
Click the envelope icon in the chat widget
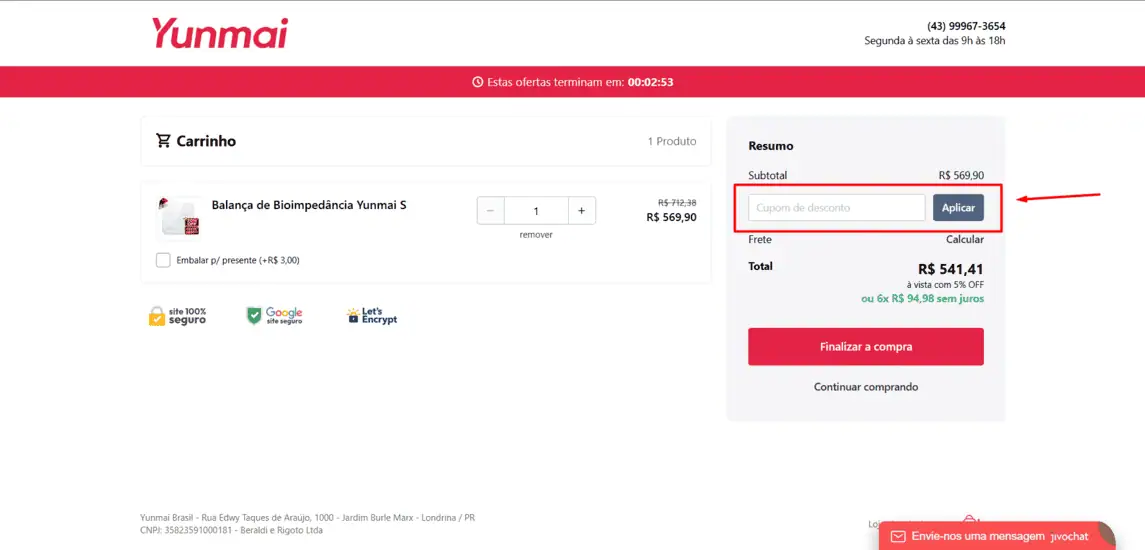[x=899, y=536]
